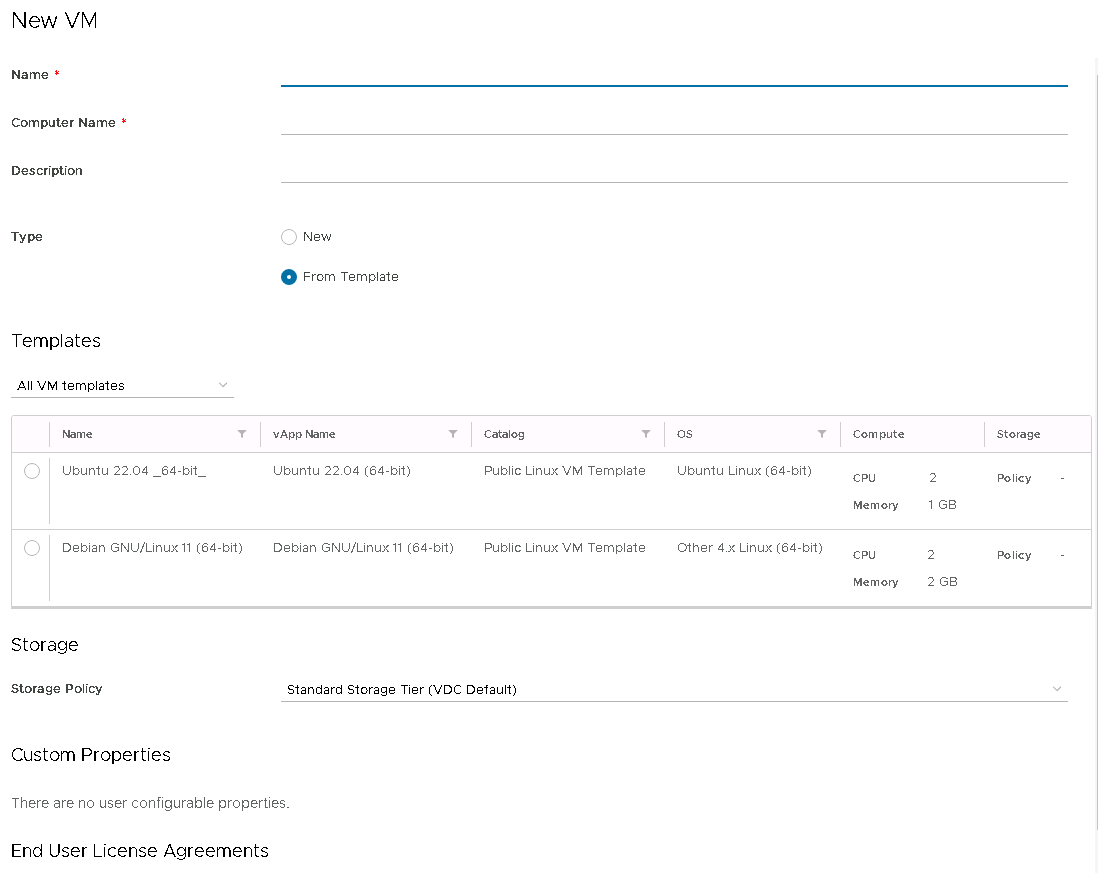Select the New type radio button
The width and height of the screenshot is (1098, 873).
289,237
